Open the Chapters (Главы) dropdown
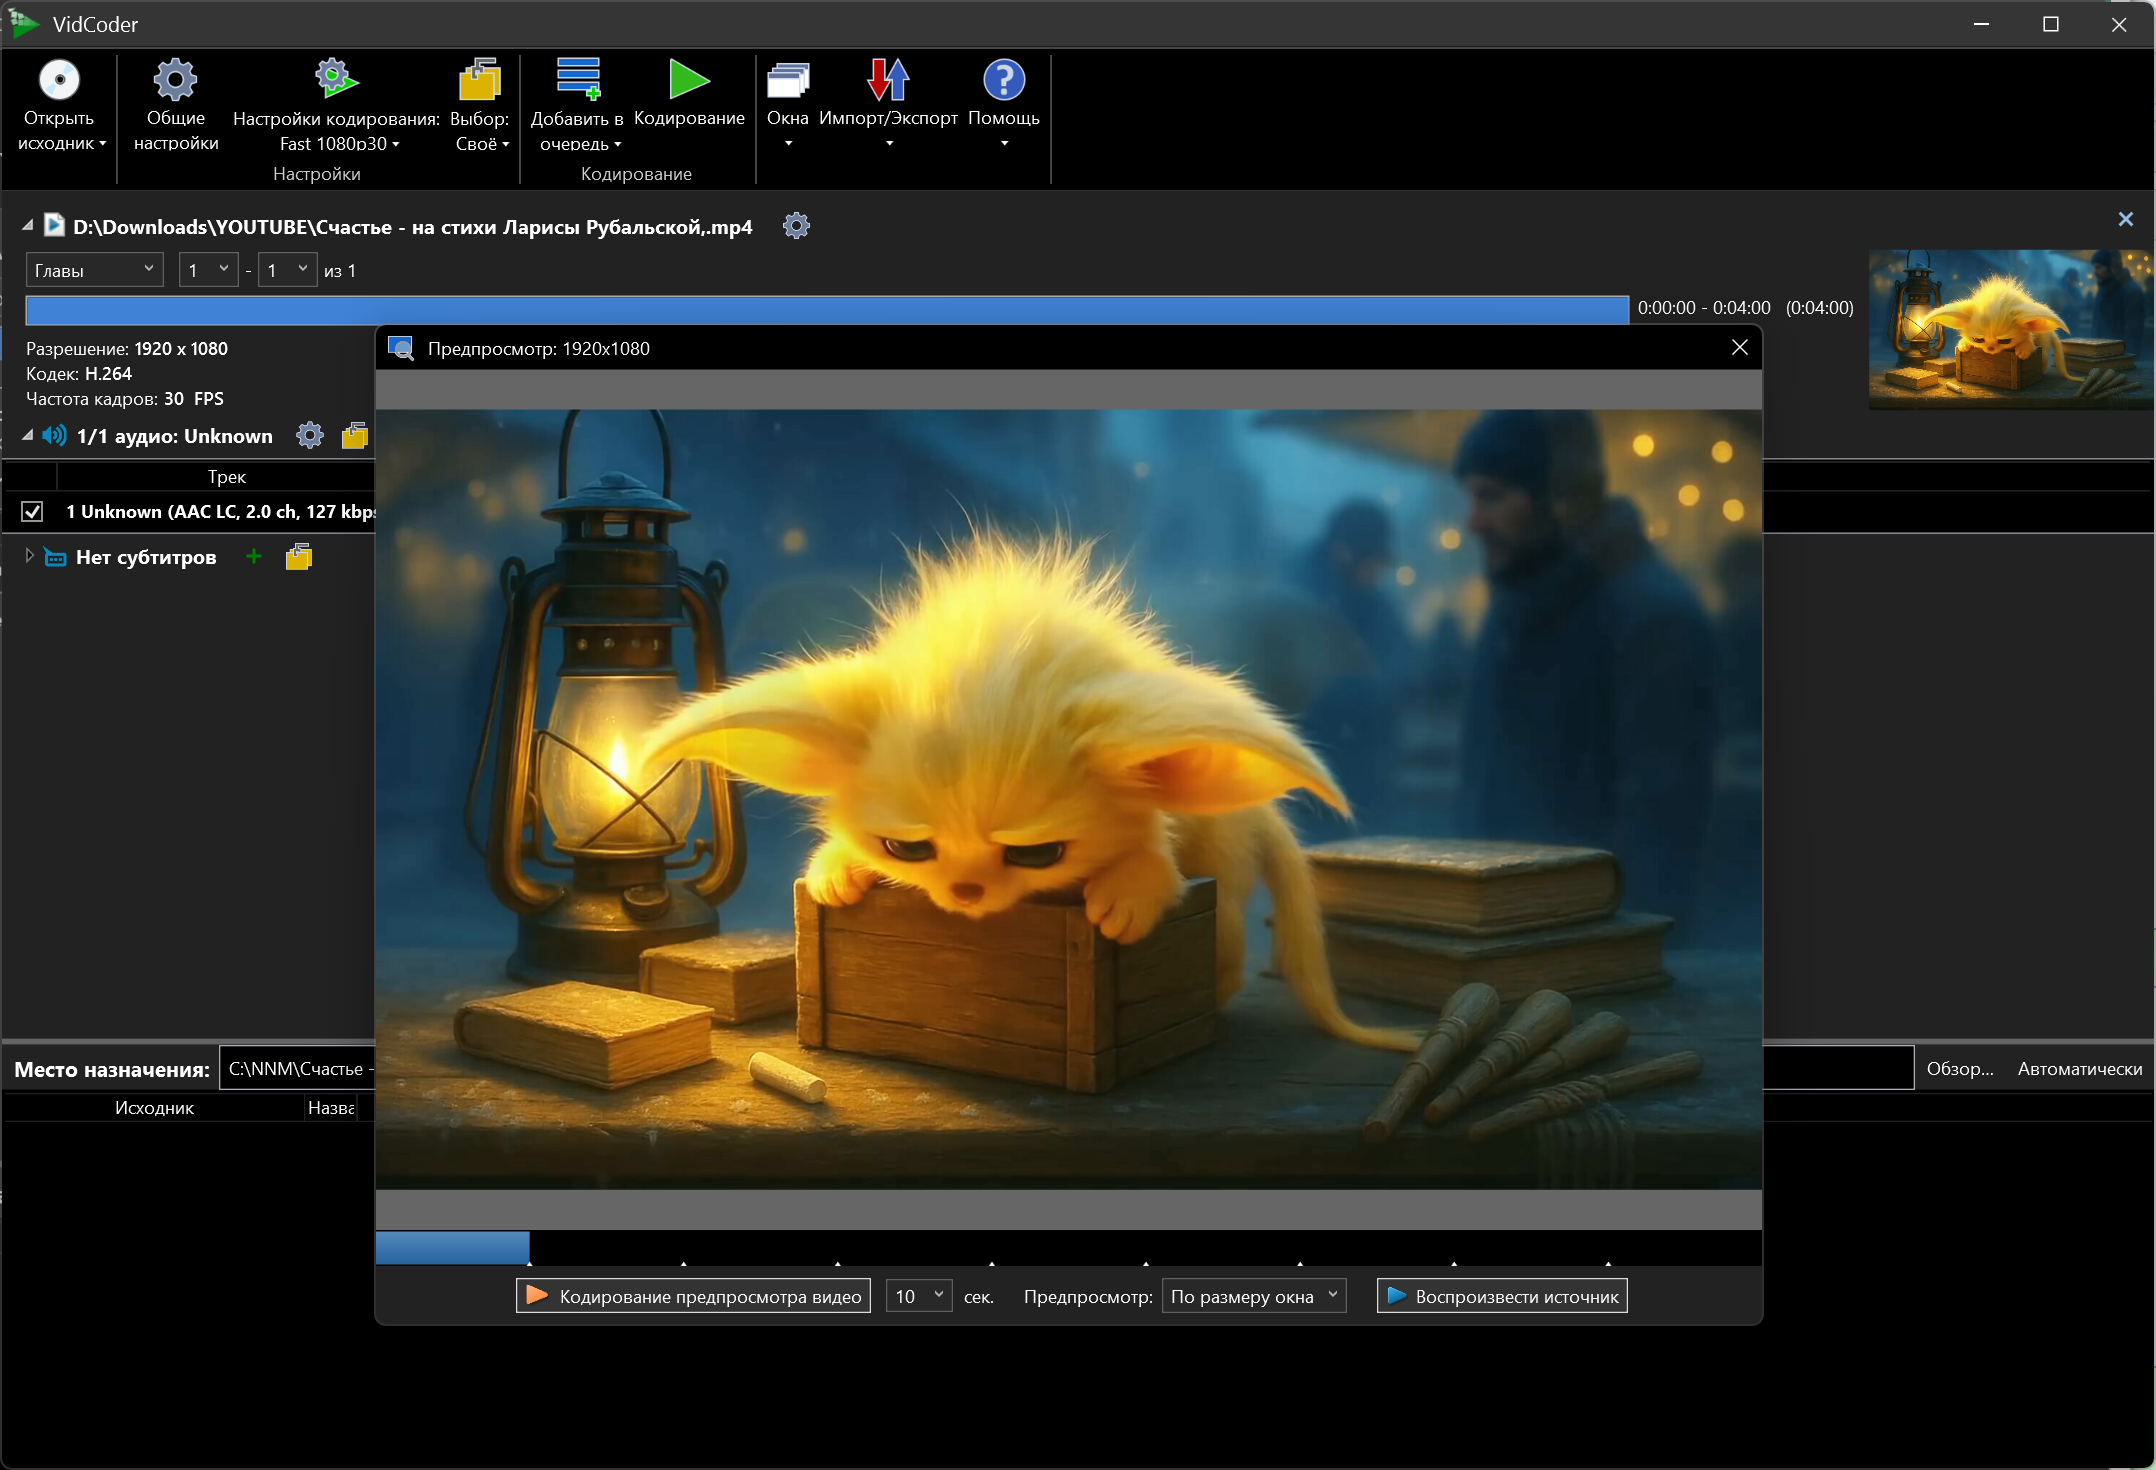This screenshot has height=1470, width=2156. (x=94, y=270)
